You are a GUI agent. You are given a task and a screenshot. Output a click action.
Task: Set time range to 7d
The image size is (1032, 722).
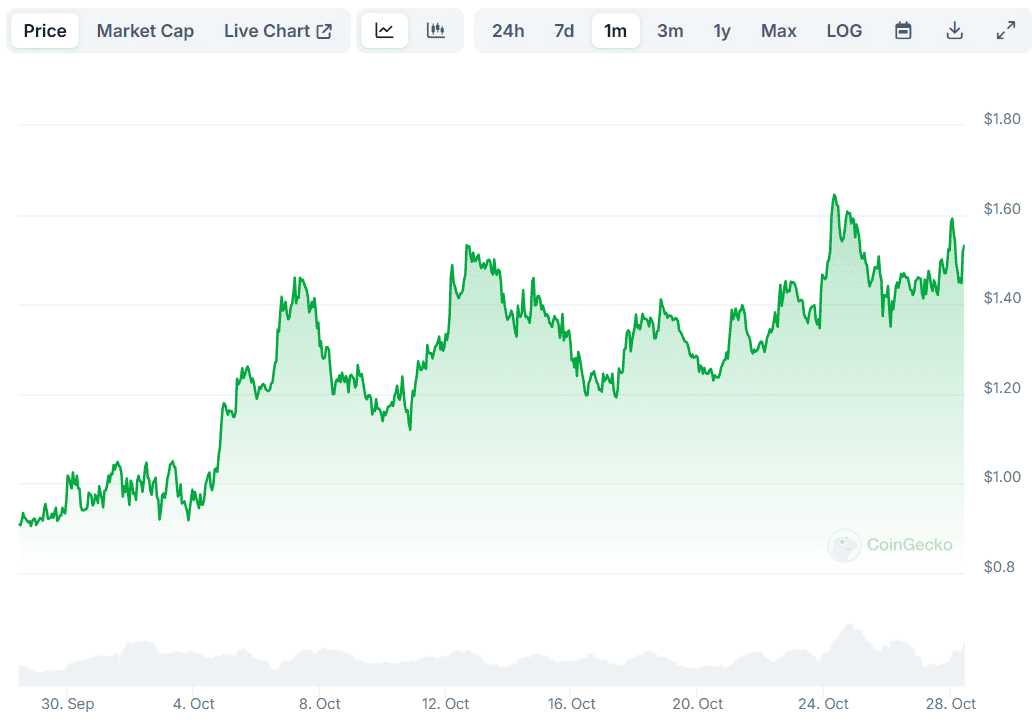click(564, 31)
